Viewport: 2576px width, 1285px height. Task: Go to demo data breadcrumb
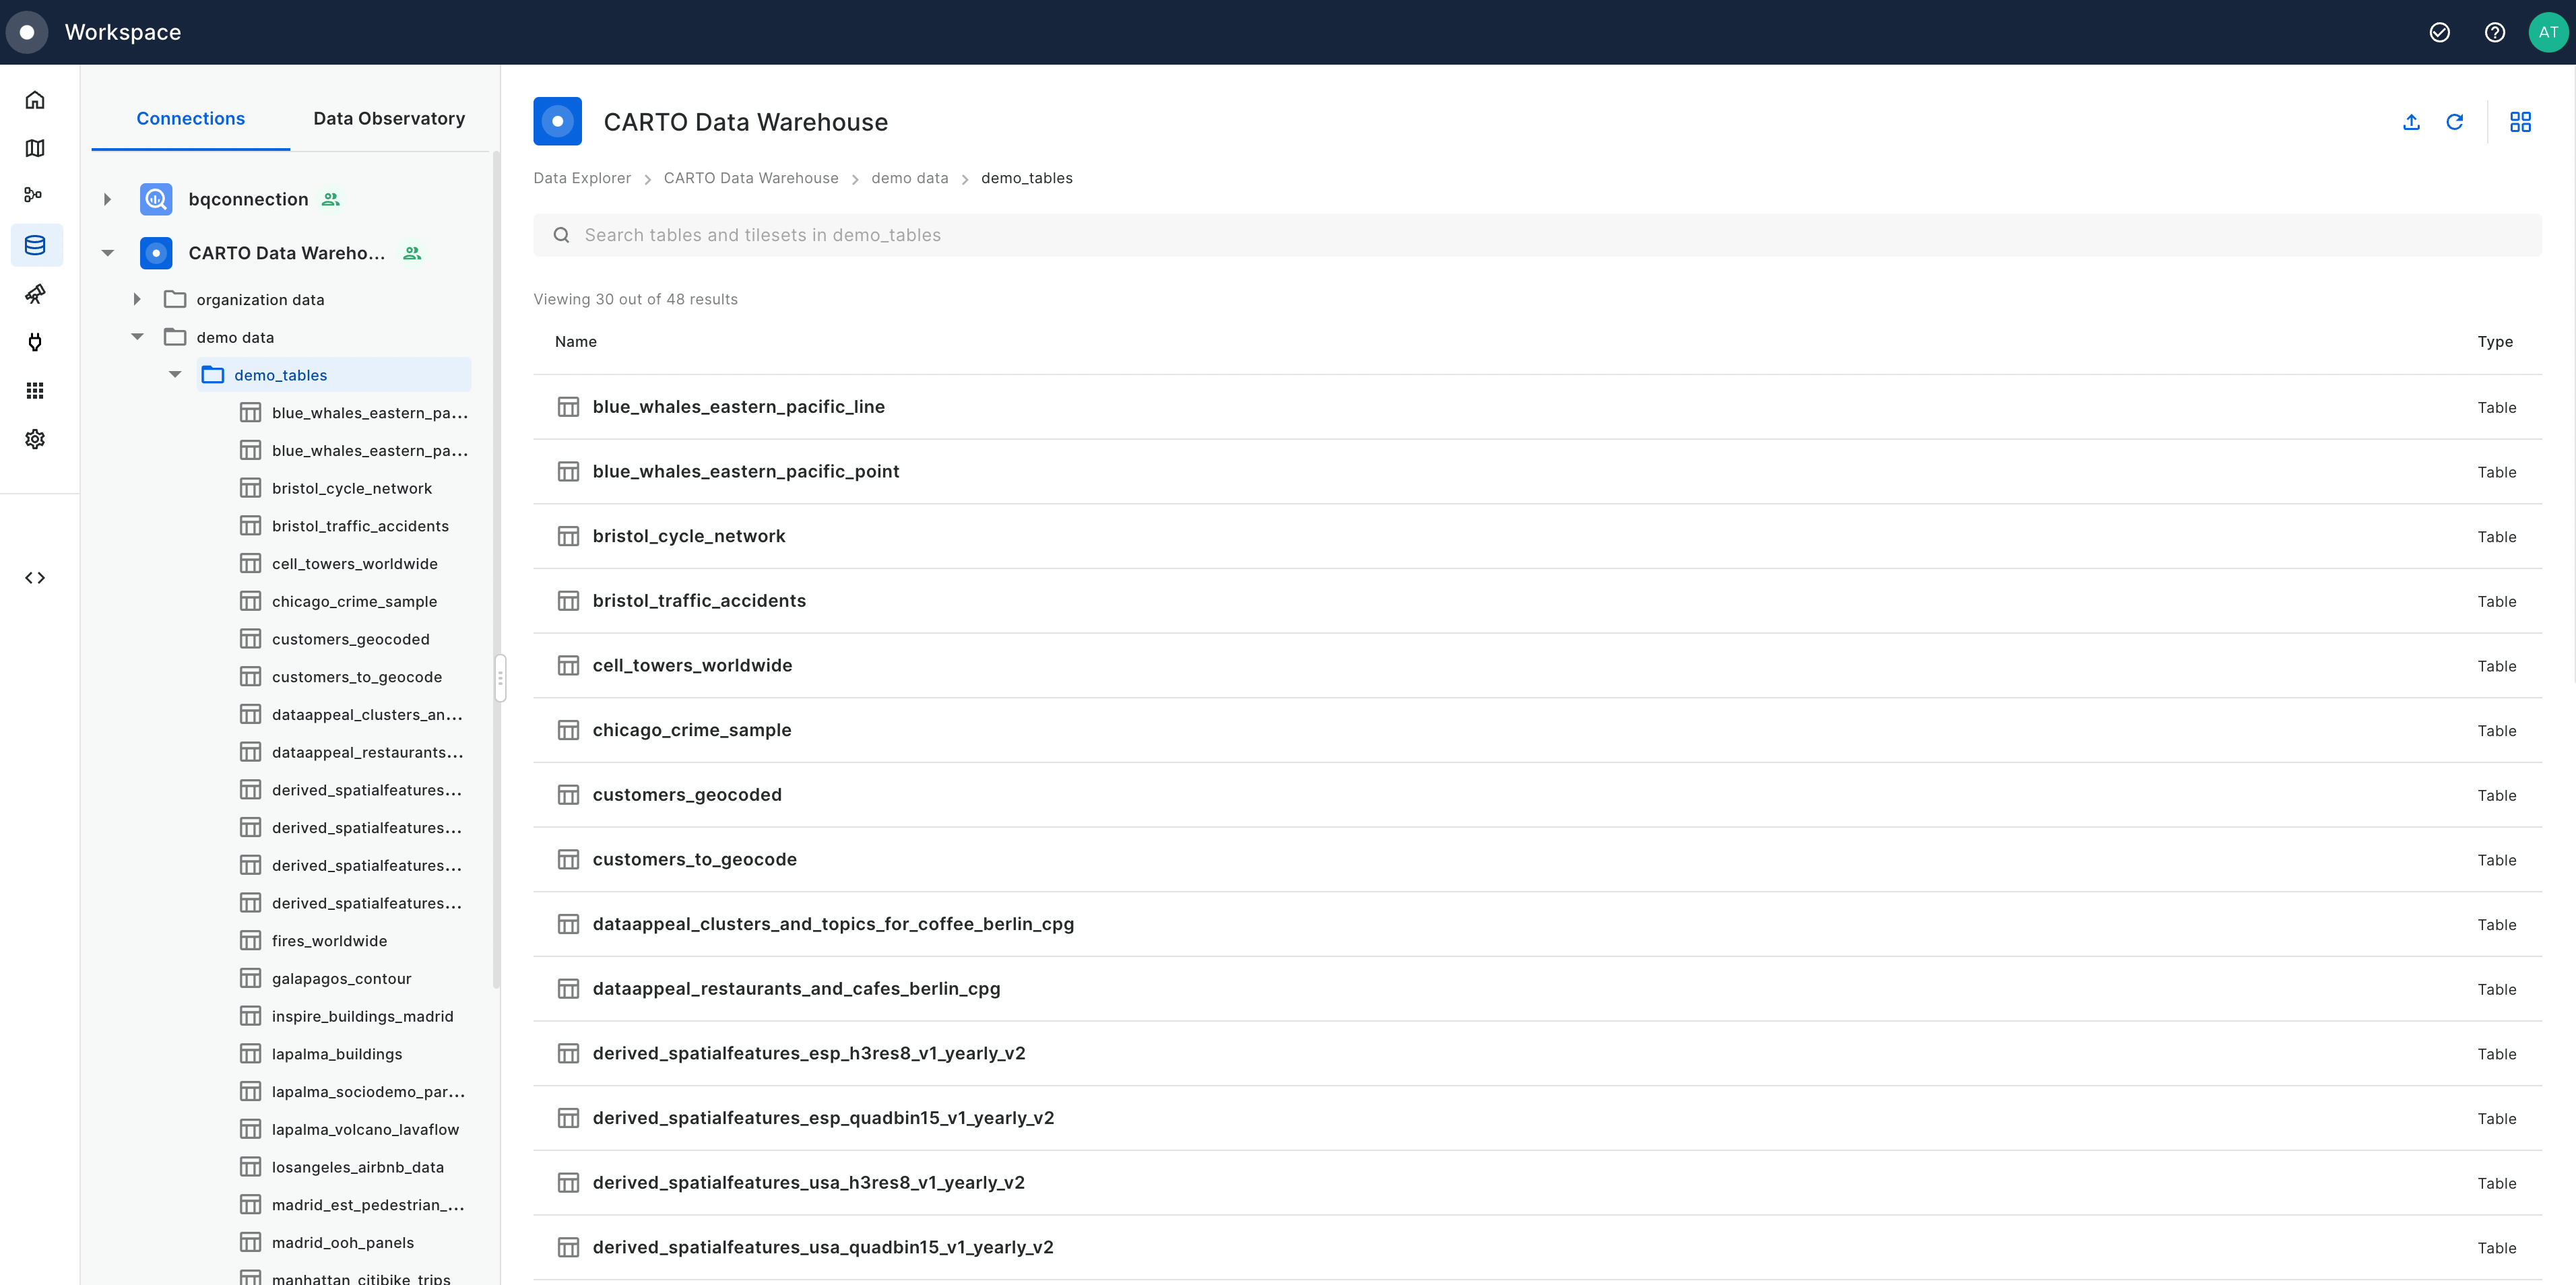(x=909, y=178)
